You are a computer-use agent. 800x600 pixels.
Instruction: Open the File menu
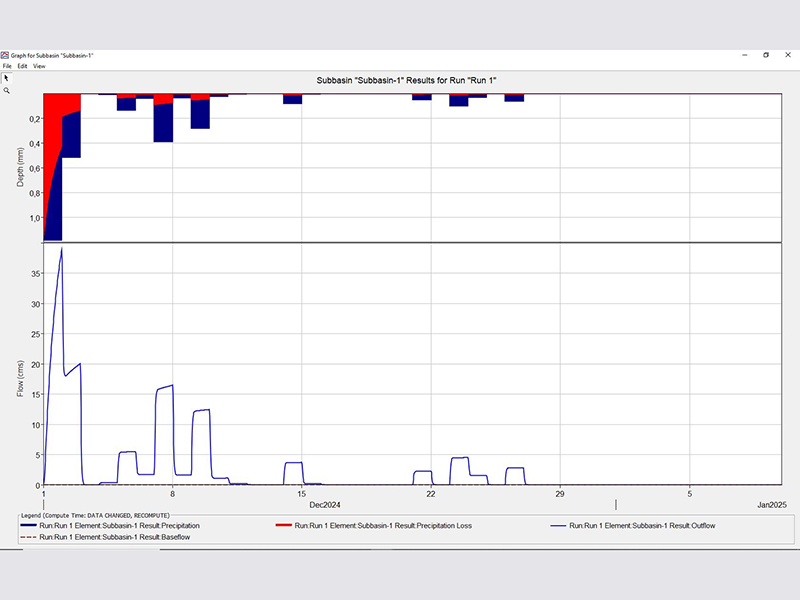[x=7, y=66]
